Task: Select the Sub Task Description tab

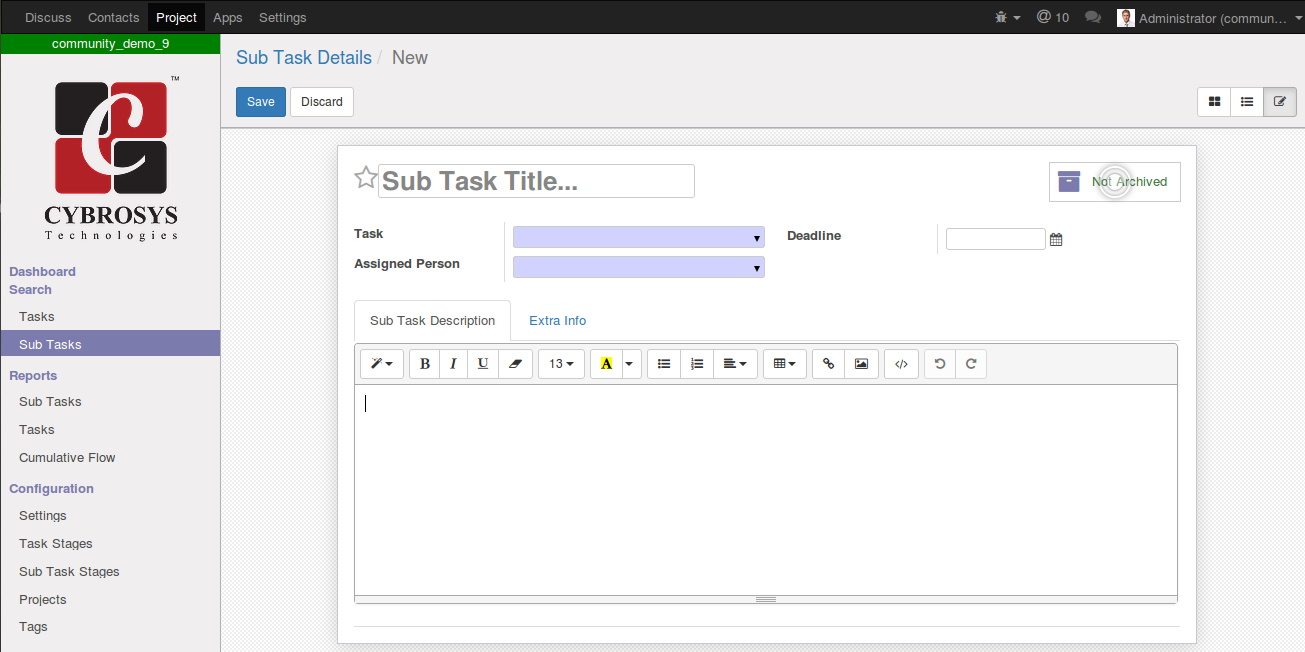Action: click(x=432, y=321)
